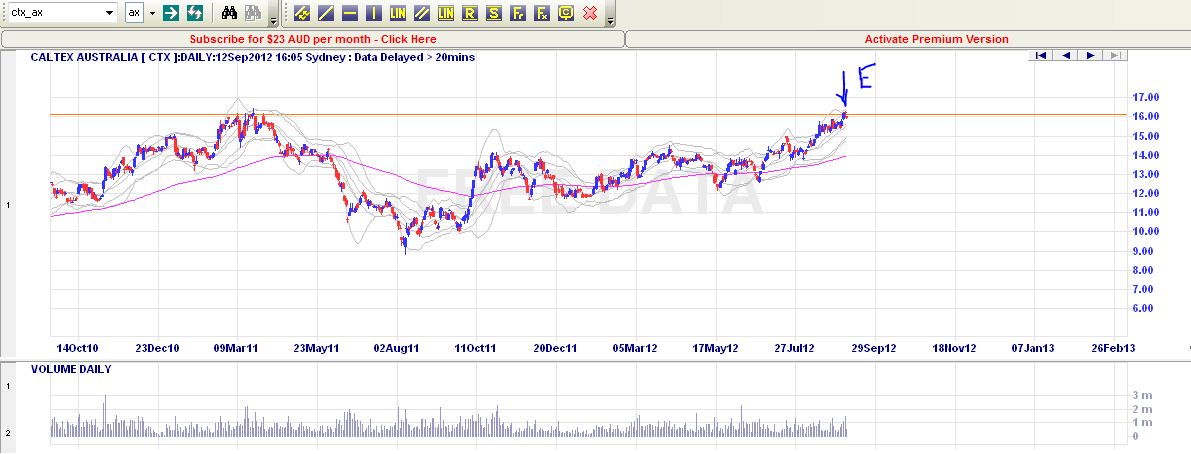Select the first LIN regression tool
The image size is (1191, 454).
click(397, 13)
